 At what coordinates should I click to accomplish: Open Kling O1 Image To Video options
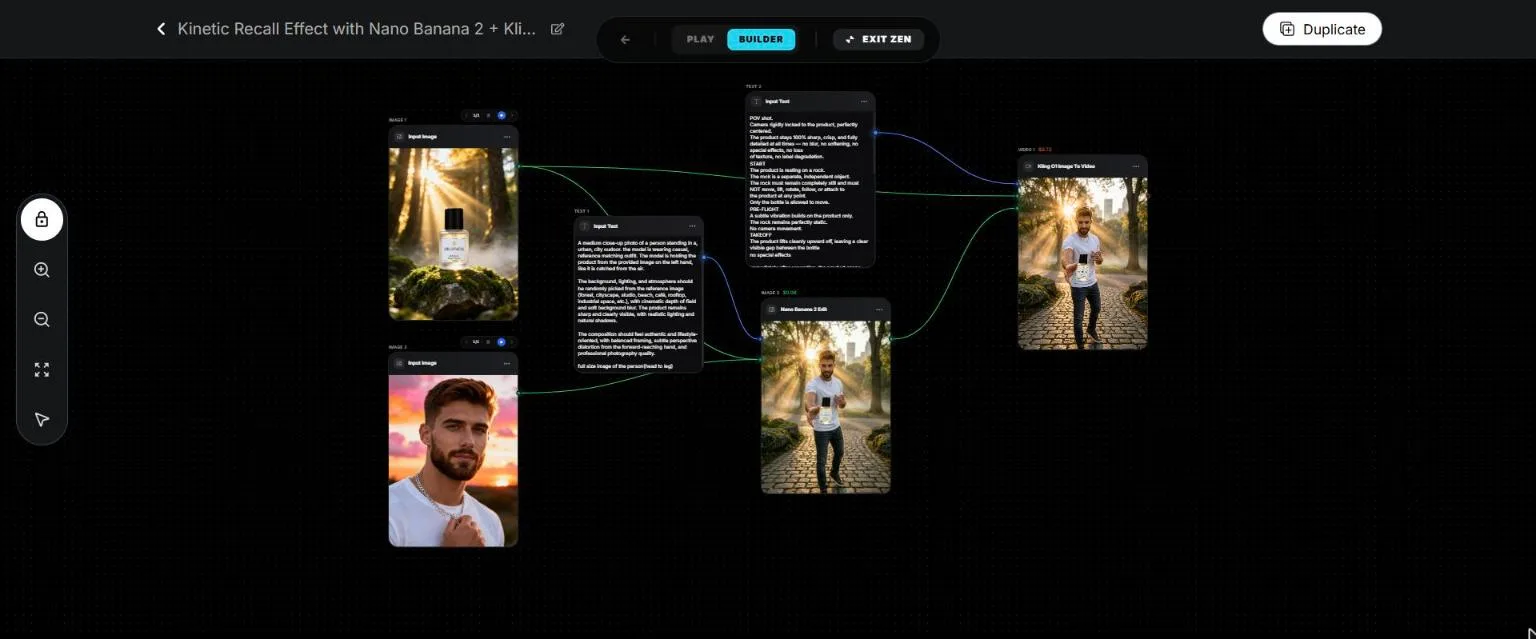[1136, 166]
